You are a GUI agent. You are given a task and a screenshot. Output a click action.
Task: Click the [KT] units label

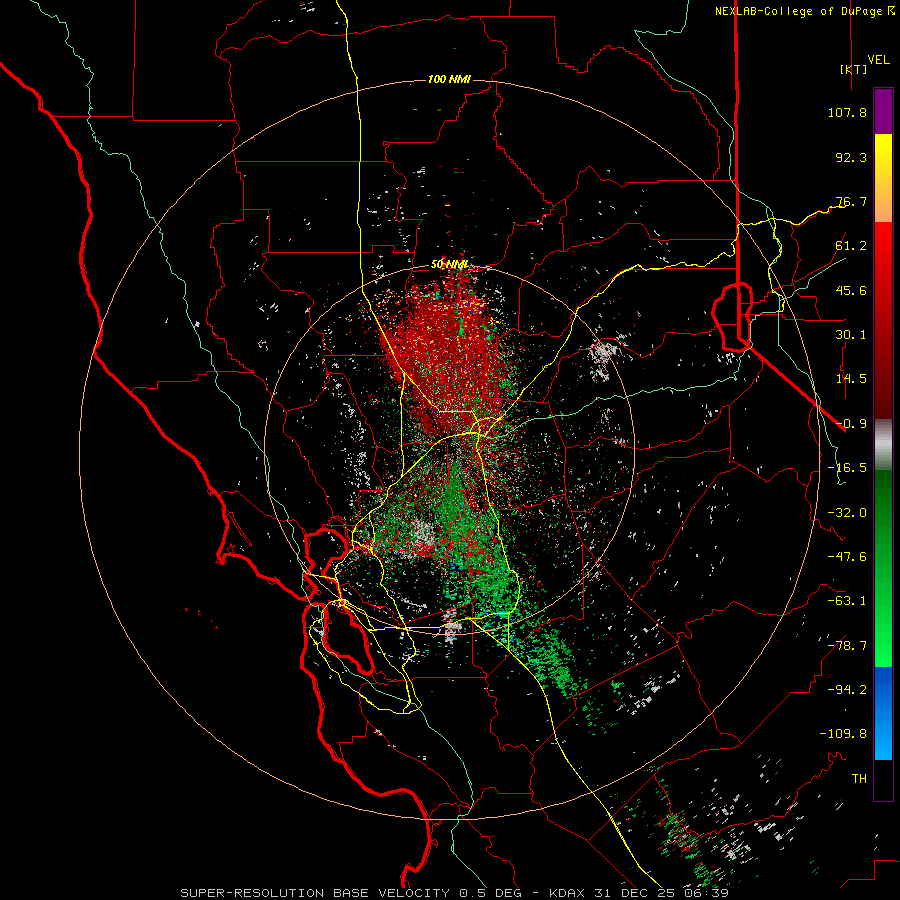tap(854, 69)
